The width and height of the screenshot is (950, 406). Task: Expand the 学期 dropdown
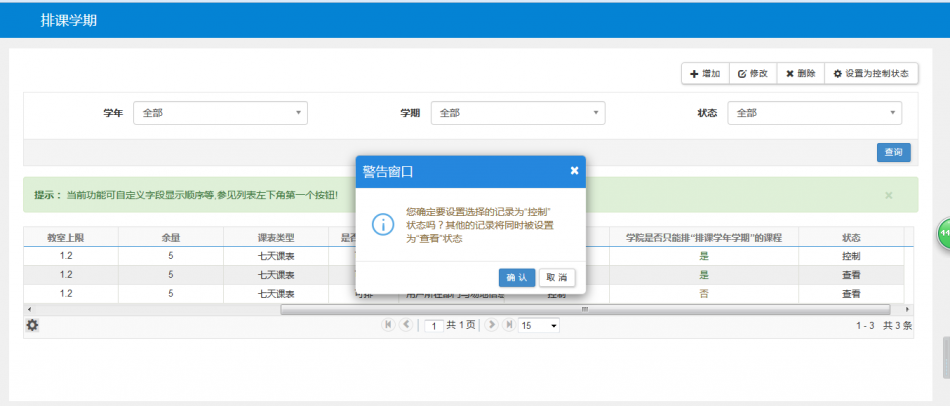point(517,113)
